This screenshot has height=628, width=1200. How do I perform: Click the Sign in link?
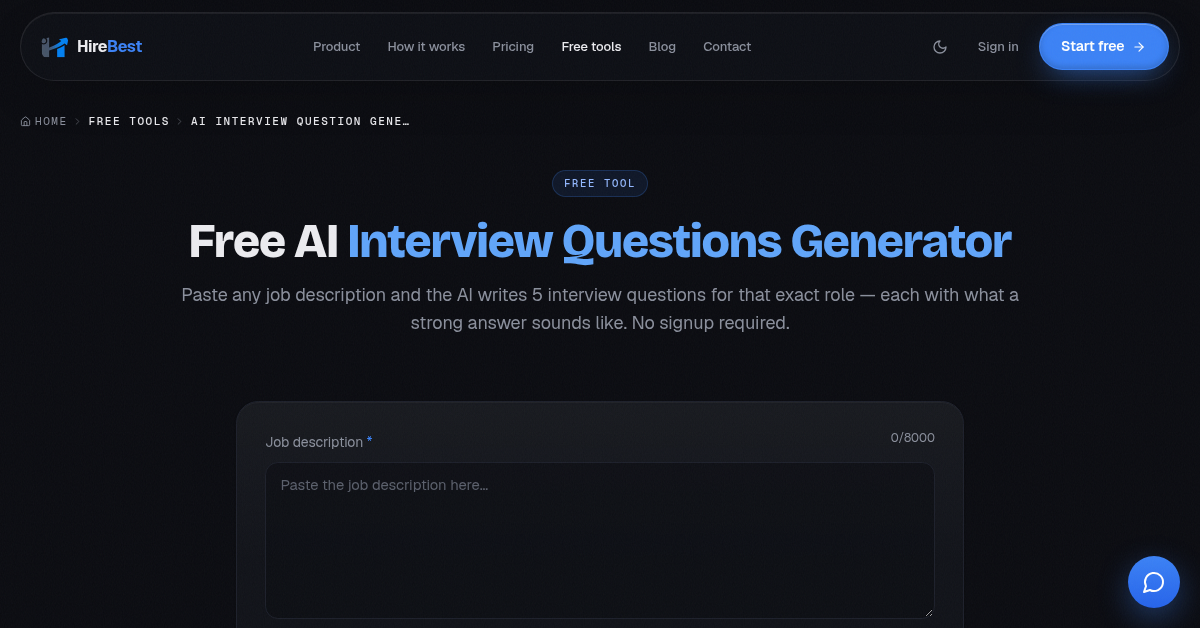point(998,47)
